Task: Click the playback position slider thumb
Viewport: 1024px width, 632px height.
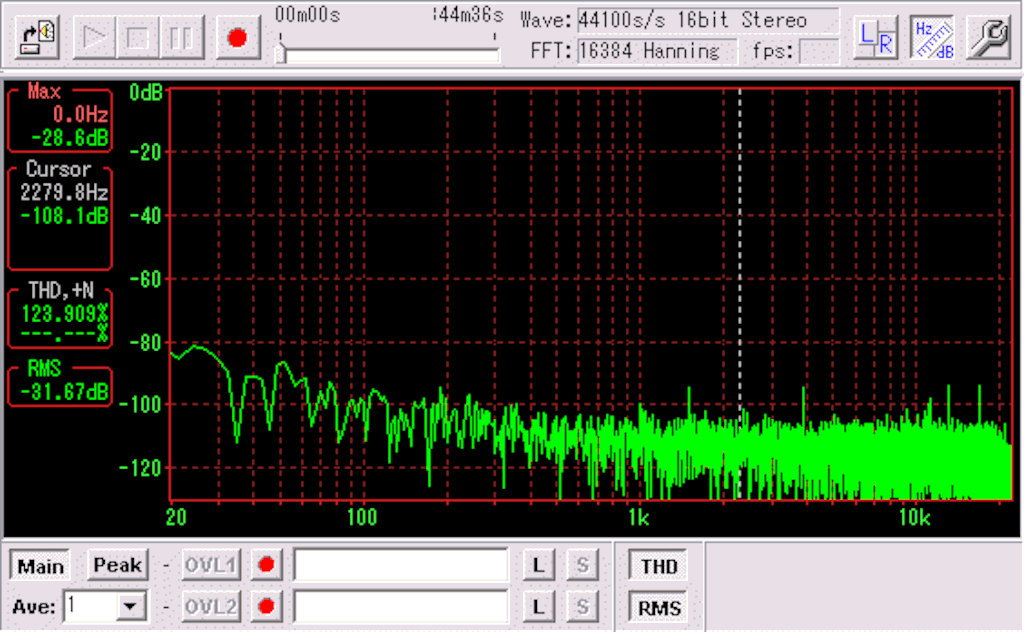Action: click(280, 55)
